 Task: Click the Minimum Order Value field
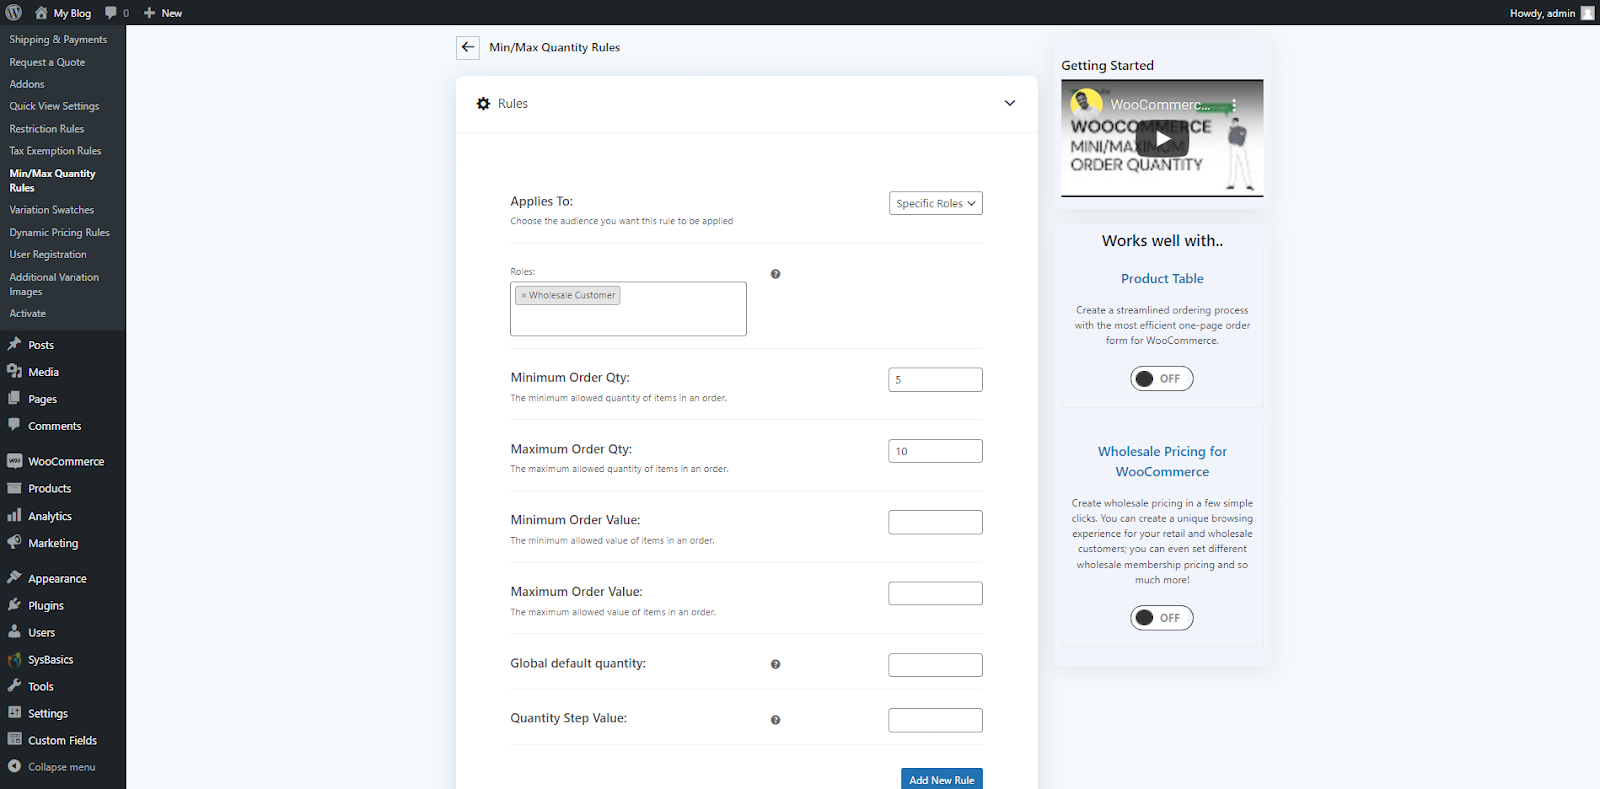[x=936, y=522]
